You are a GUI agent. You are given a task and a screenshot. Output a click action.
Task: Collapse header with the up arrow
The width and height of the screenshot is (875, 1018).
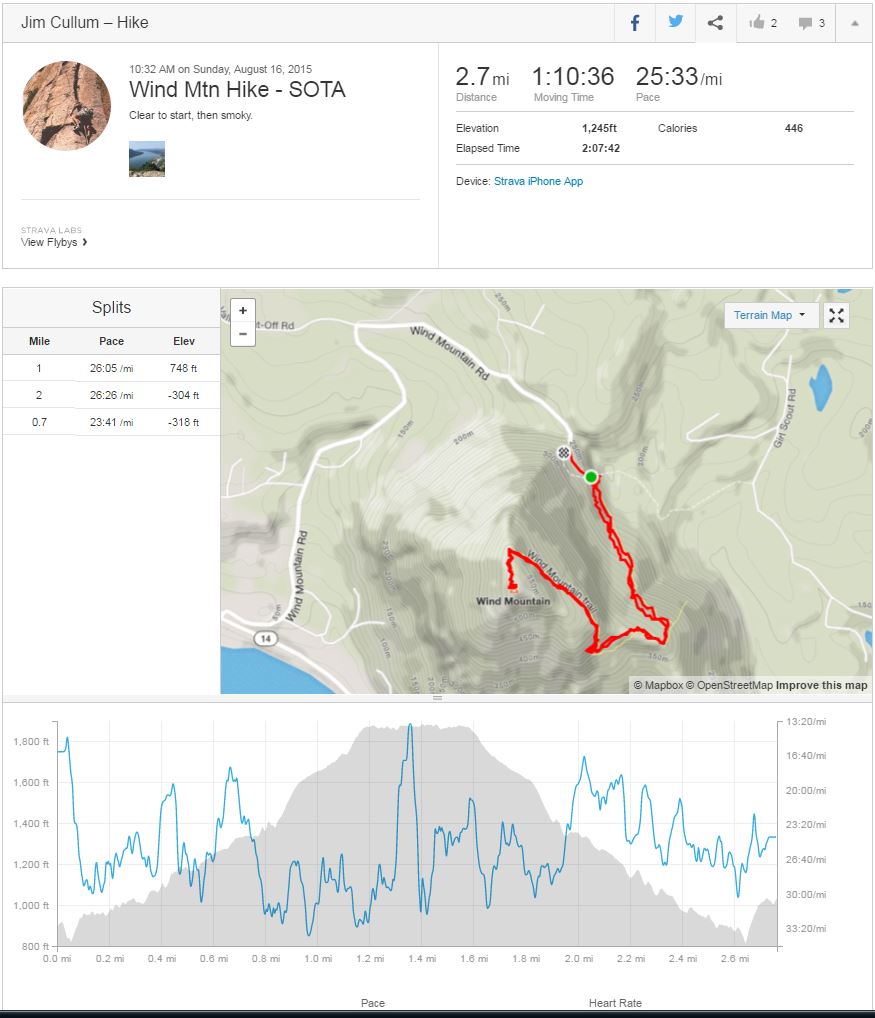tap(854, 23)
